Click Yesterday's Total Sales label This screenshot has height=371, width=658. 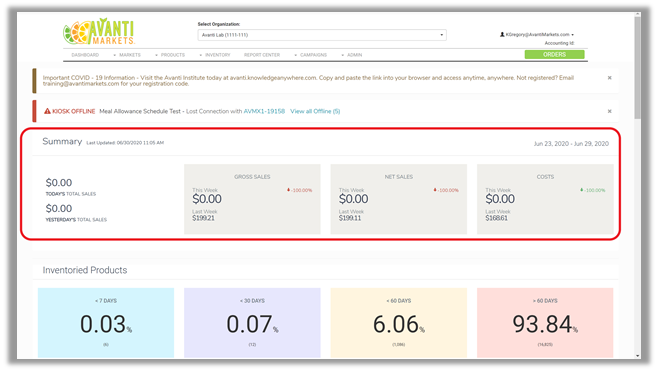[76, 219]
